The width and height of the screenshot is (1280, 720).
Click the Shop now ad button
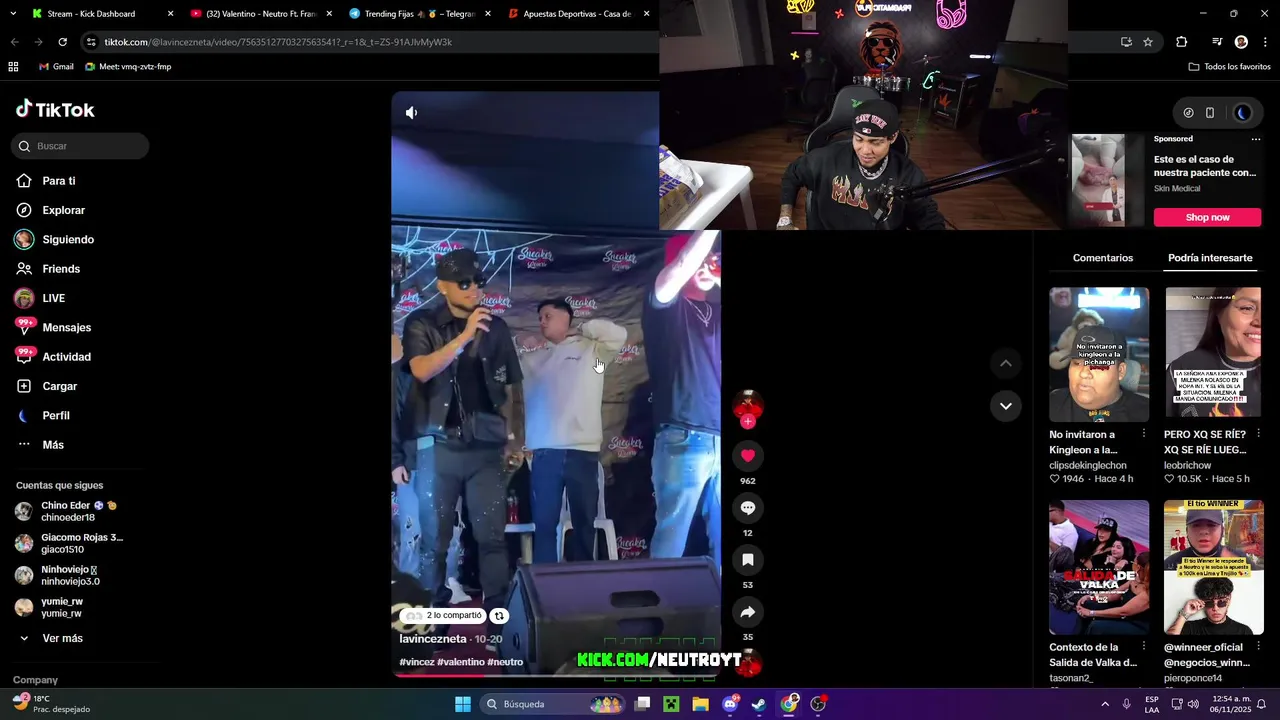[x=1207, y=217]
